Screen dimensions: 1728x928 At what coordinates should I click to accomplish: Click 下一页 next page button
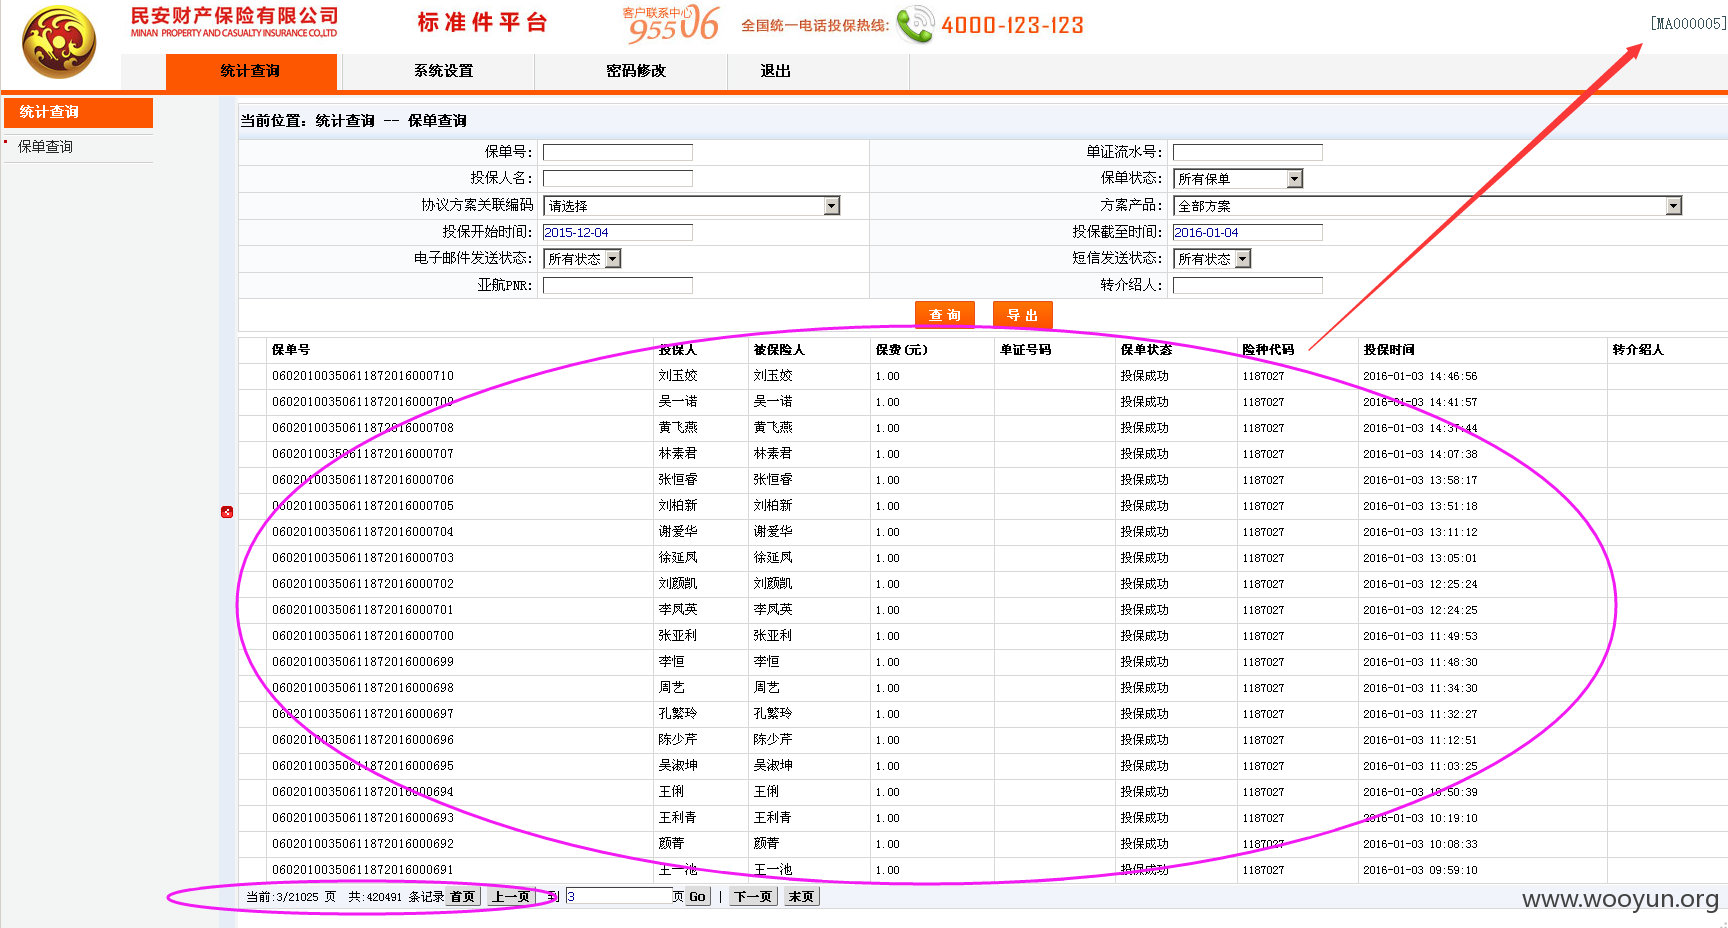[x=753, y=896]
